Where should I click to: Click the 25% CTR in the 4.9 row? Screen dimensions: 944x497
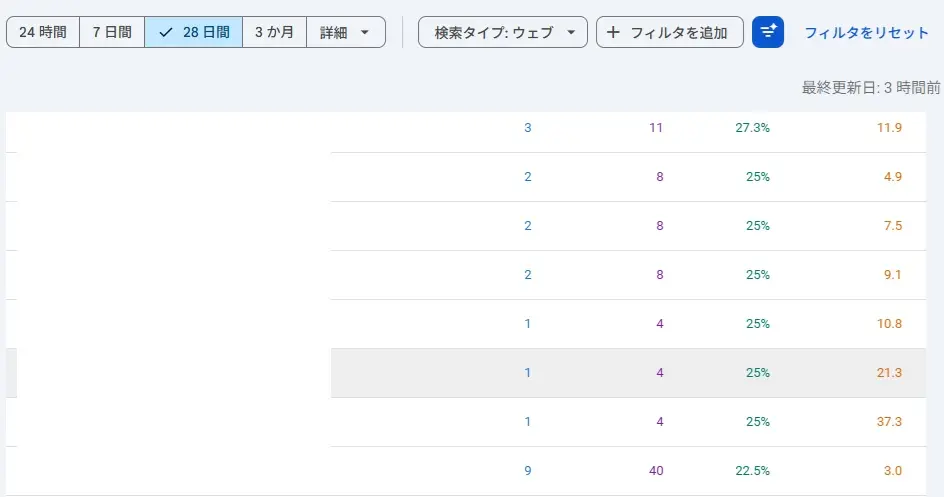point(757,177)
